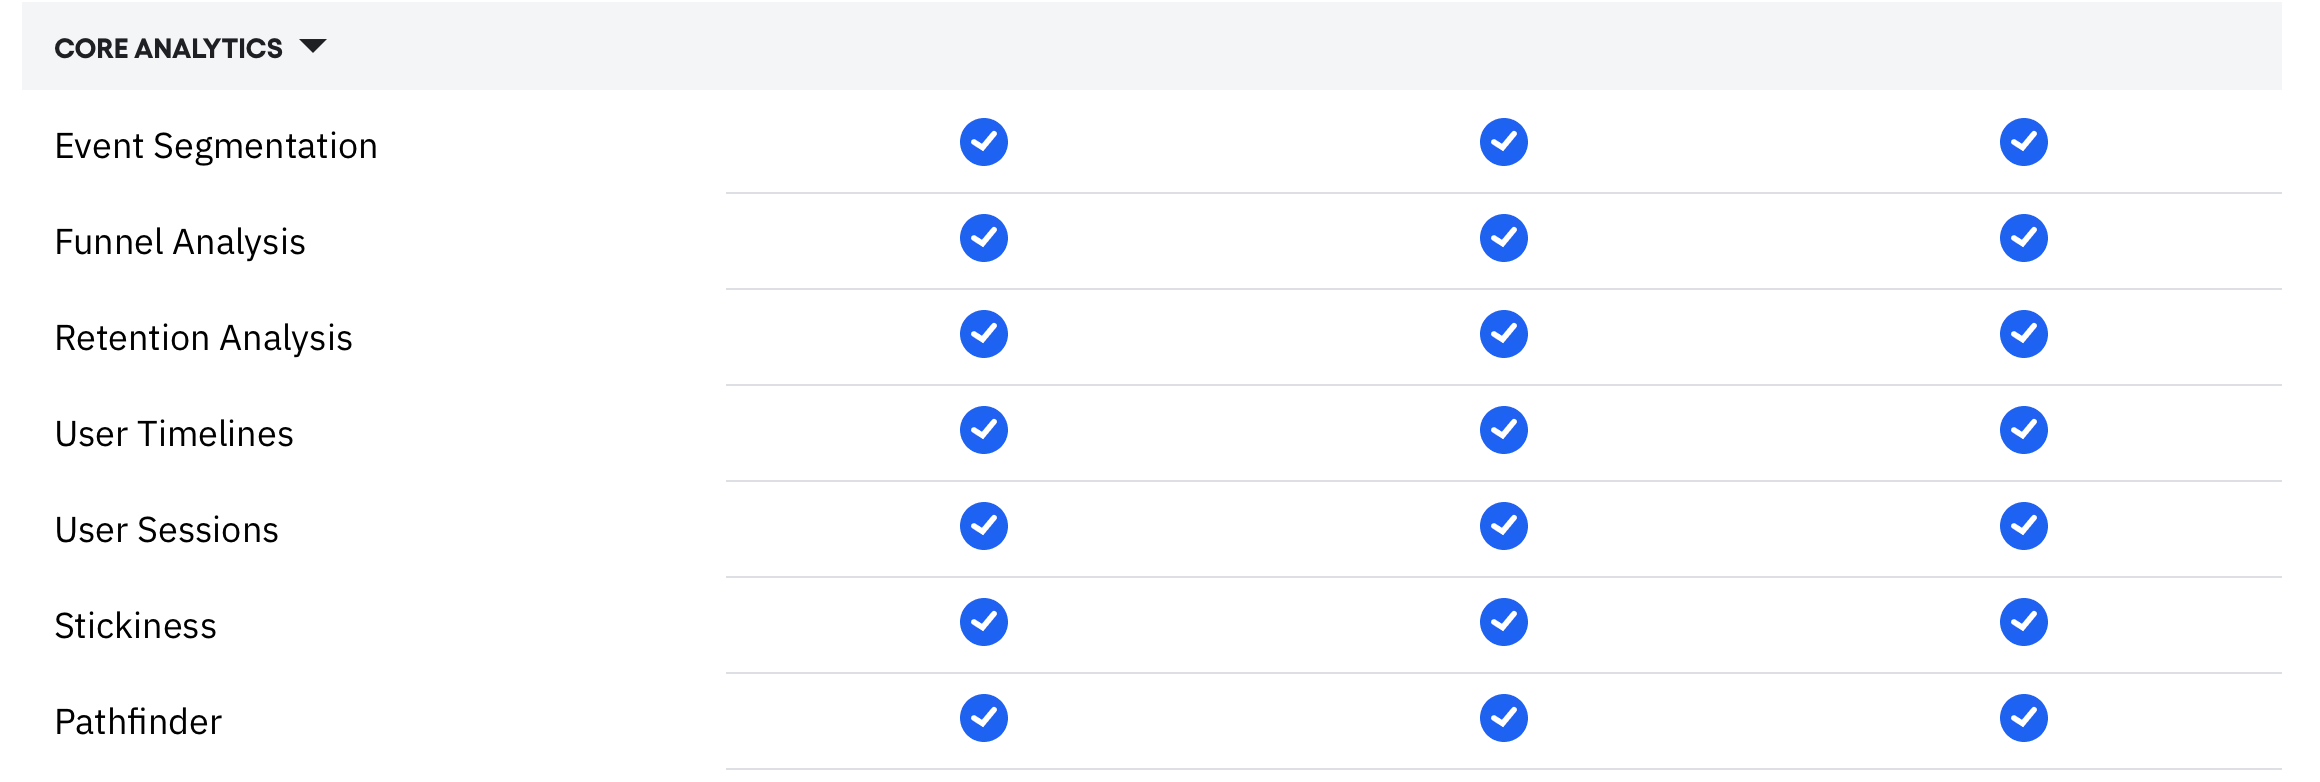This screenshot has height=782, width=2320.
Task: Click the Pathfinder feature name
Action: point(138,722)
